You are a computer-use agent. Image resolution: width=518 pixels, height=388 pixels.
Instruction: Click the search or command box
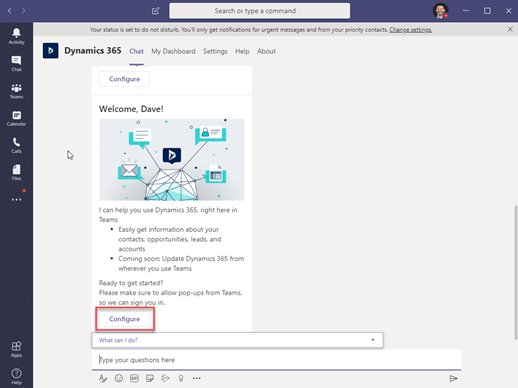[260, 11]
